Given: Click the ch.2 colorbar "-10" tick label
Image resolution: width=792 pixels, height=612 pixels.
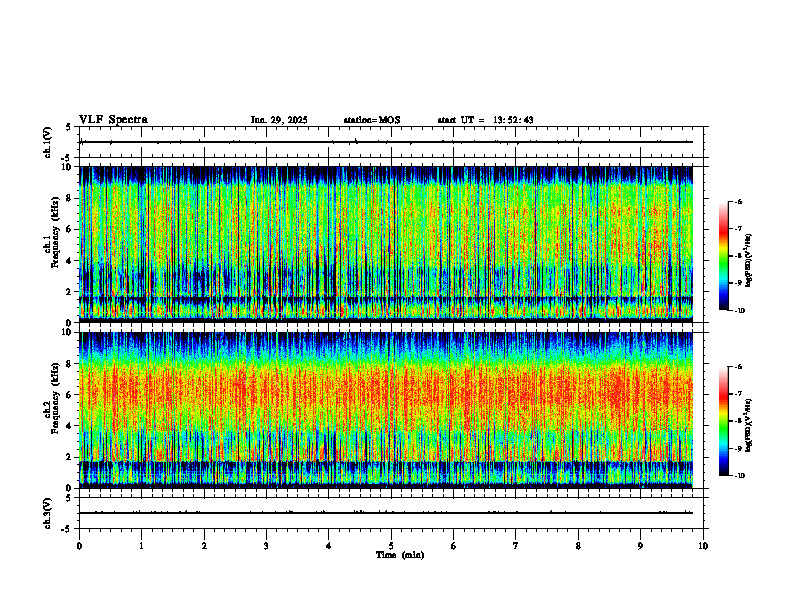Looking at the screenshot, I should 739,476.
